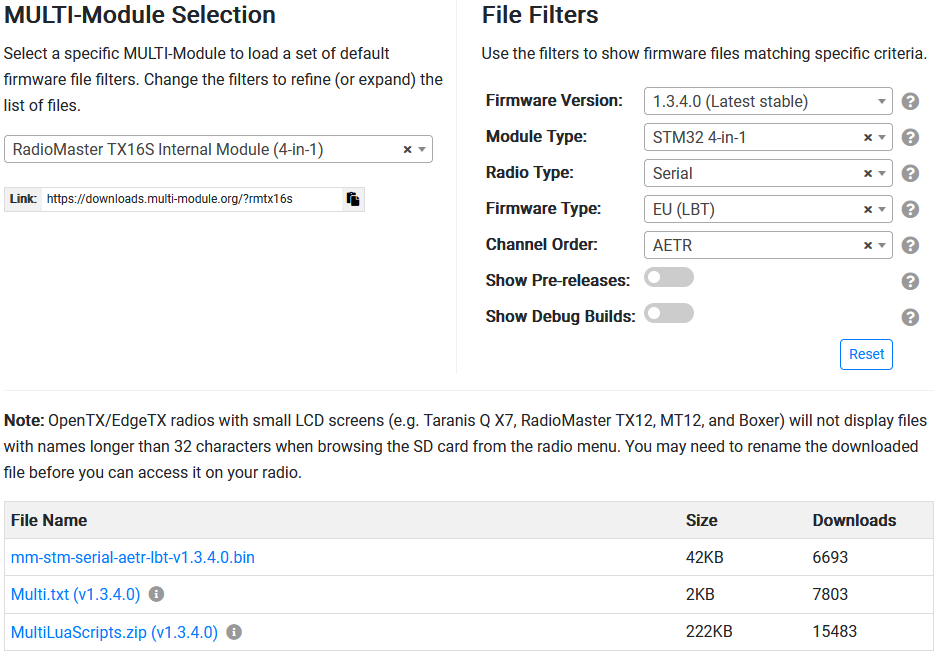Enable the Show Pre-releases toggle
Image resolution: width=940 pixels, height=658 pixels.
click(668, 278)
